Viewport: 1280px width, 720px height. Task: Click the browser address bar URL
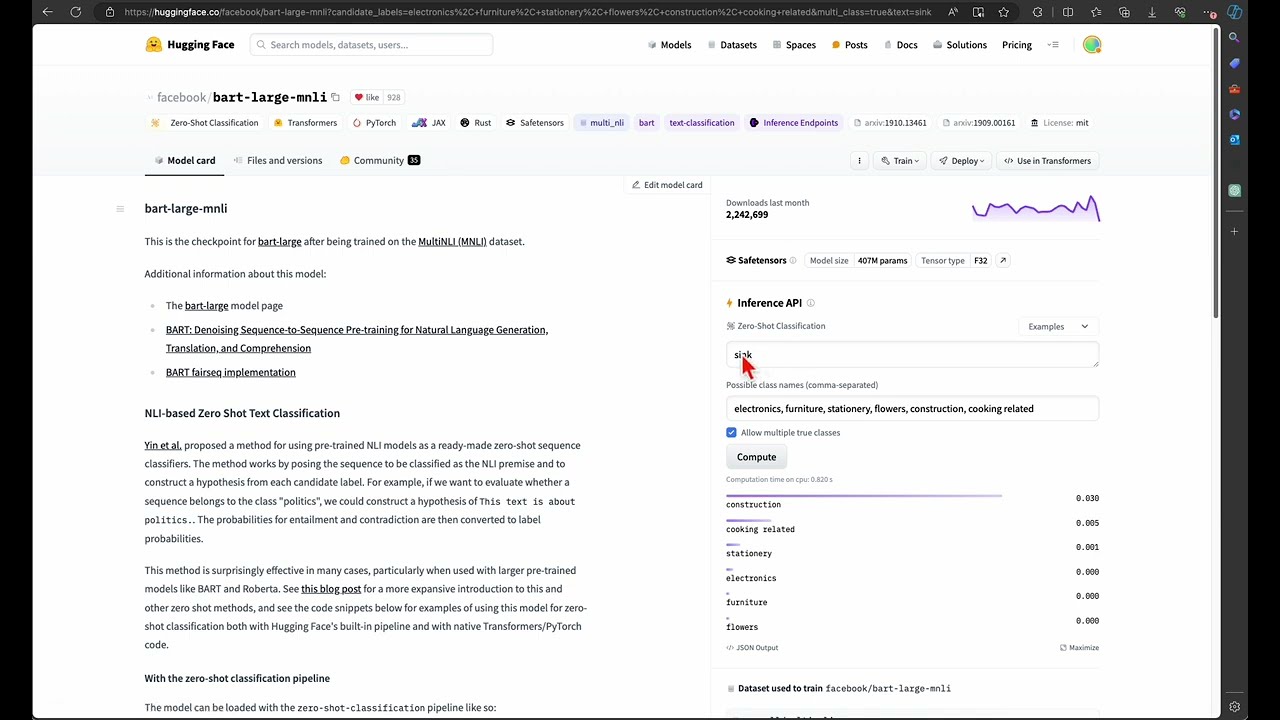[x=528, y=12]
